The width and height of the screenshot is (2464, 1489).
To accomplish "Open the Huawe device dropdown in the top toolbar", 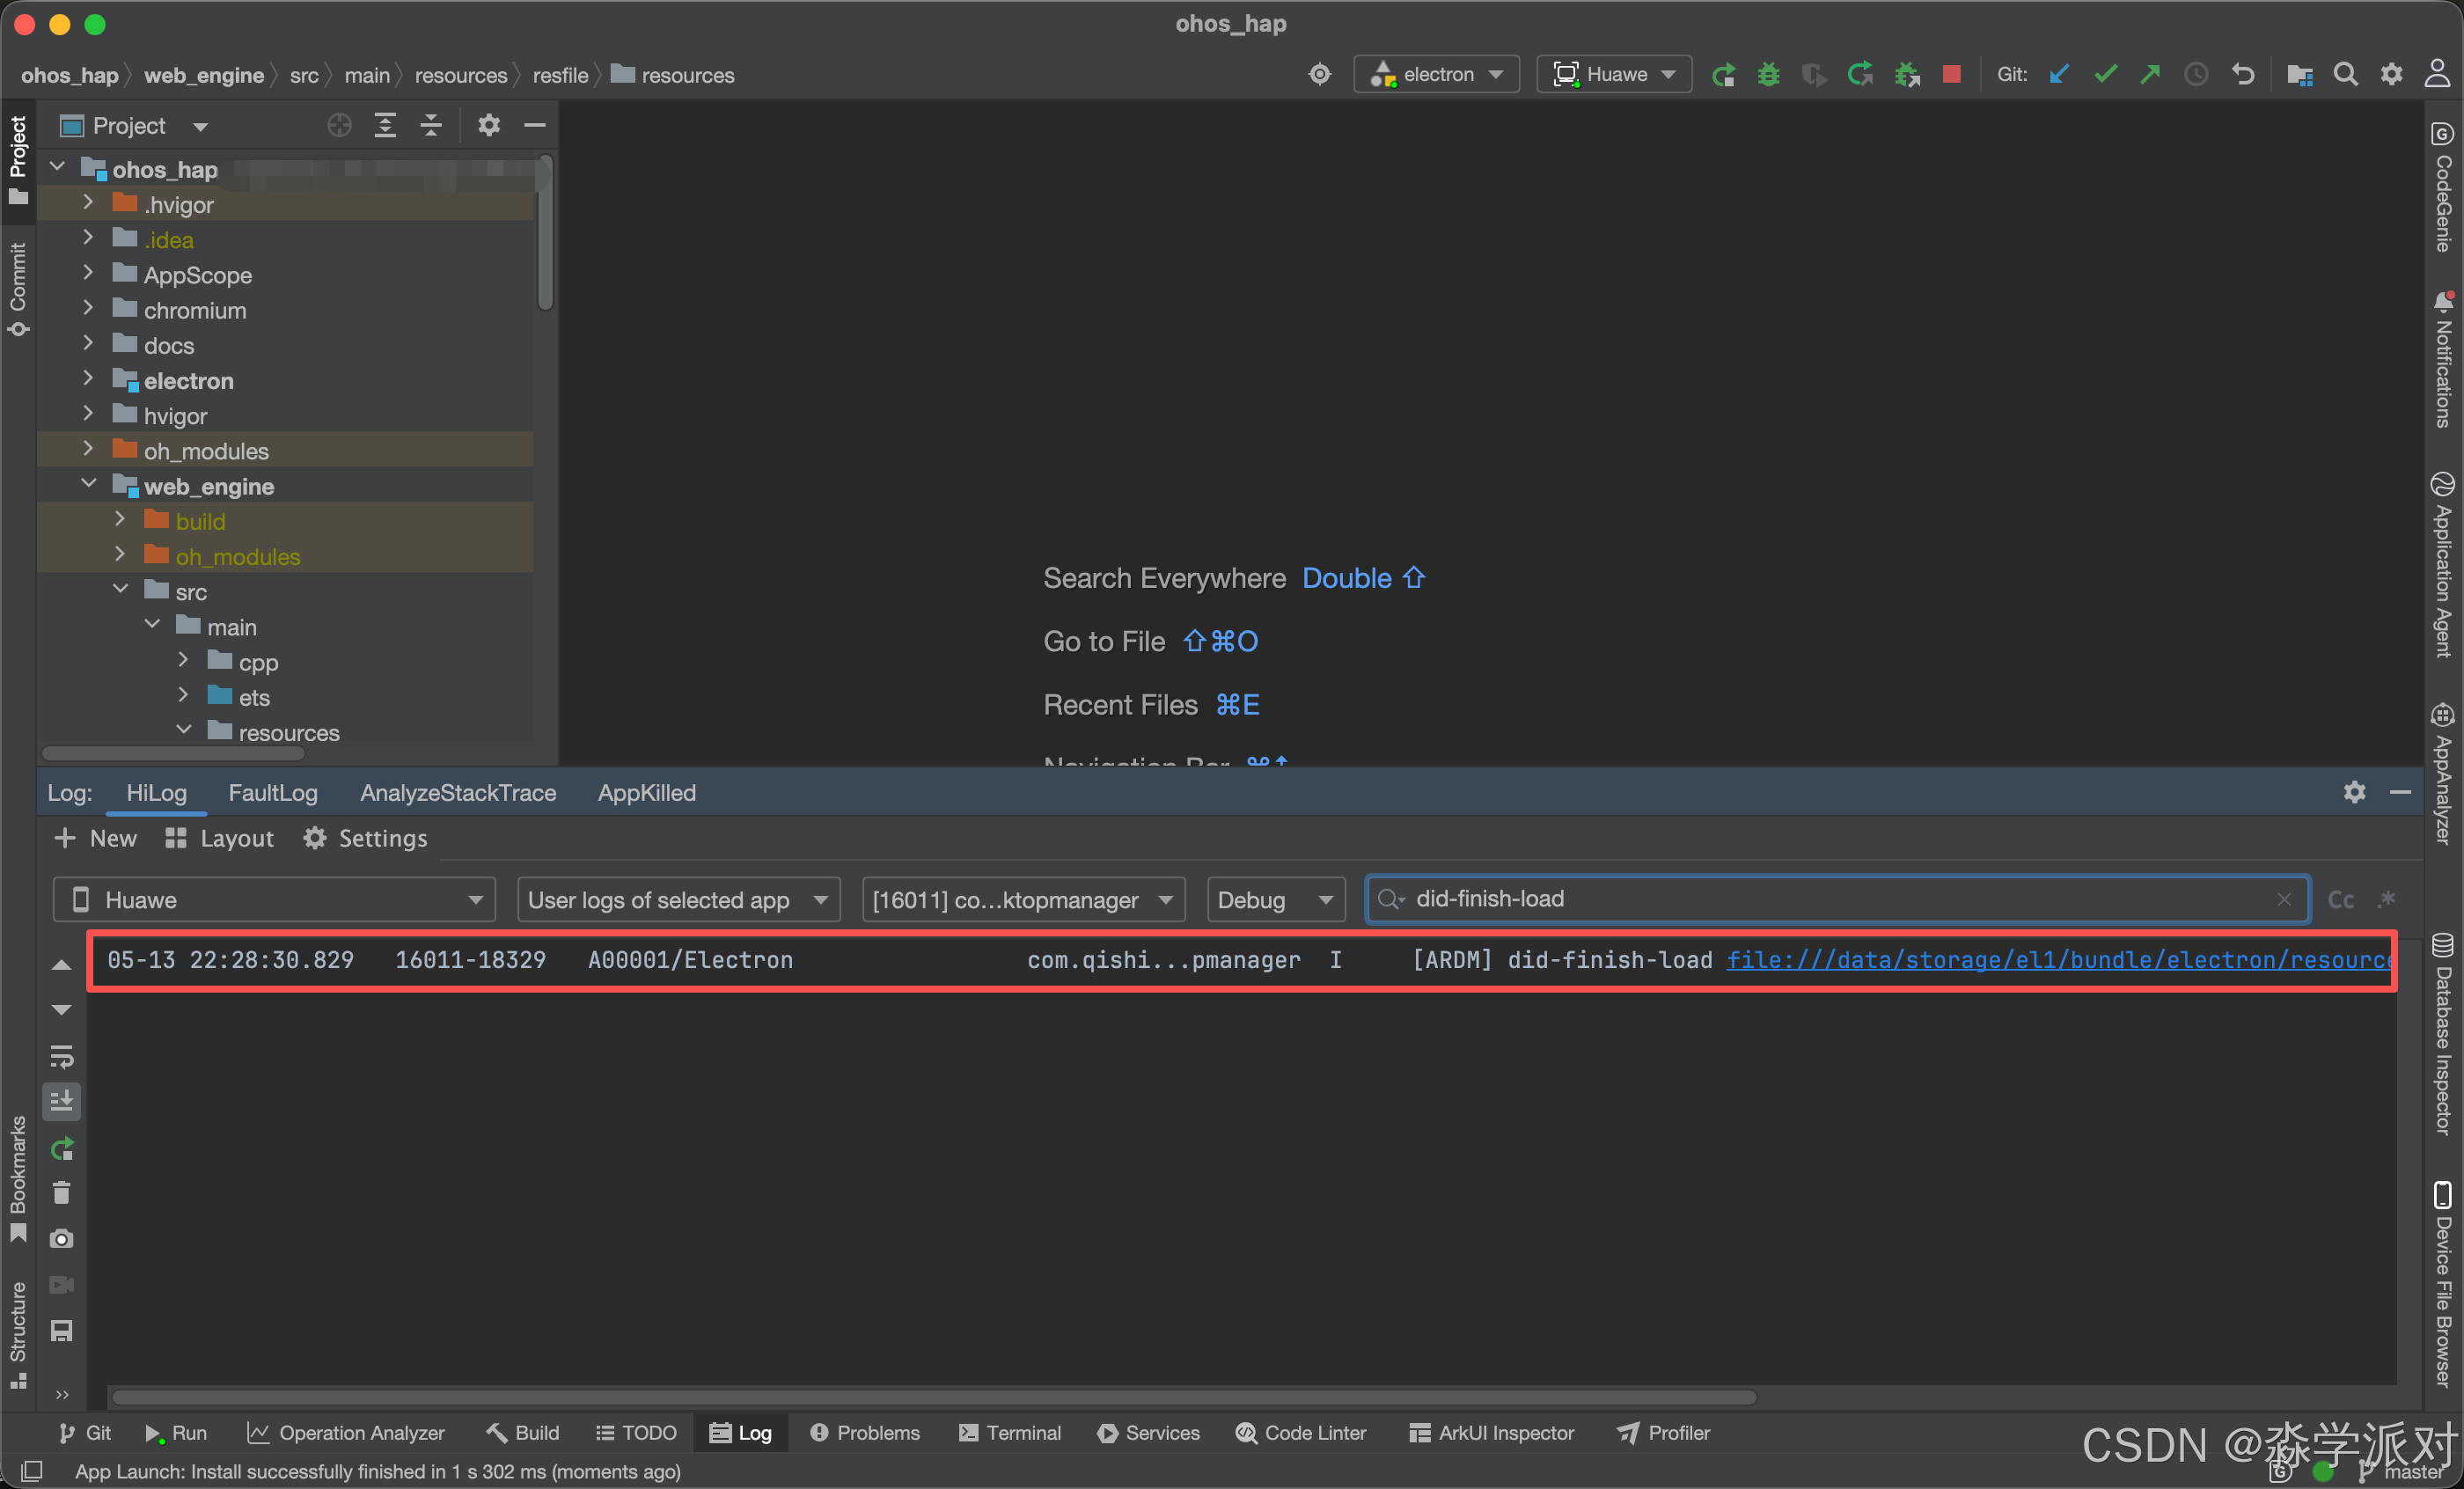I will [1613, 75].
